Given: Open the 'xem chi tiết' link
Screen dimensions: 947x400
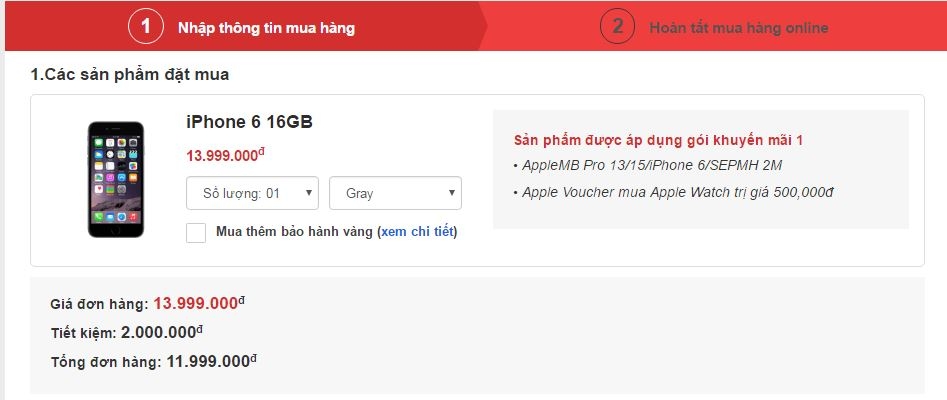Looking at the screenshot, I should pyautogui.click(x=417, y=232).
